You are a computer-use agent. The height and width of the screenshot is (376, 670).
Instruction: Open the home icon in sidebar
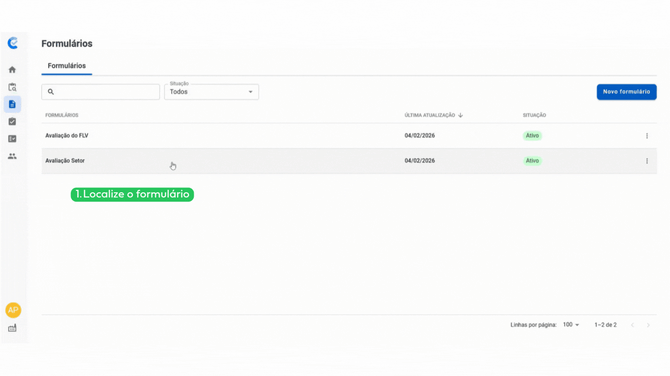pos(12,70)
